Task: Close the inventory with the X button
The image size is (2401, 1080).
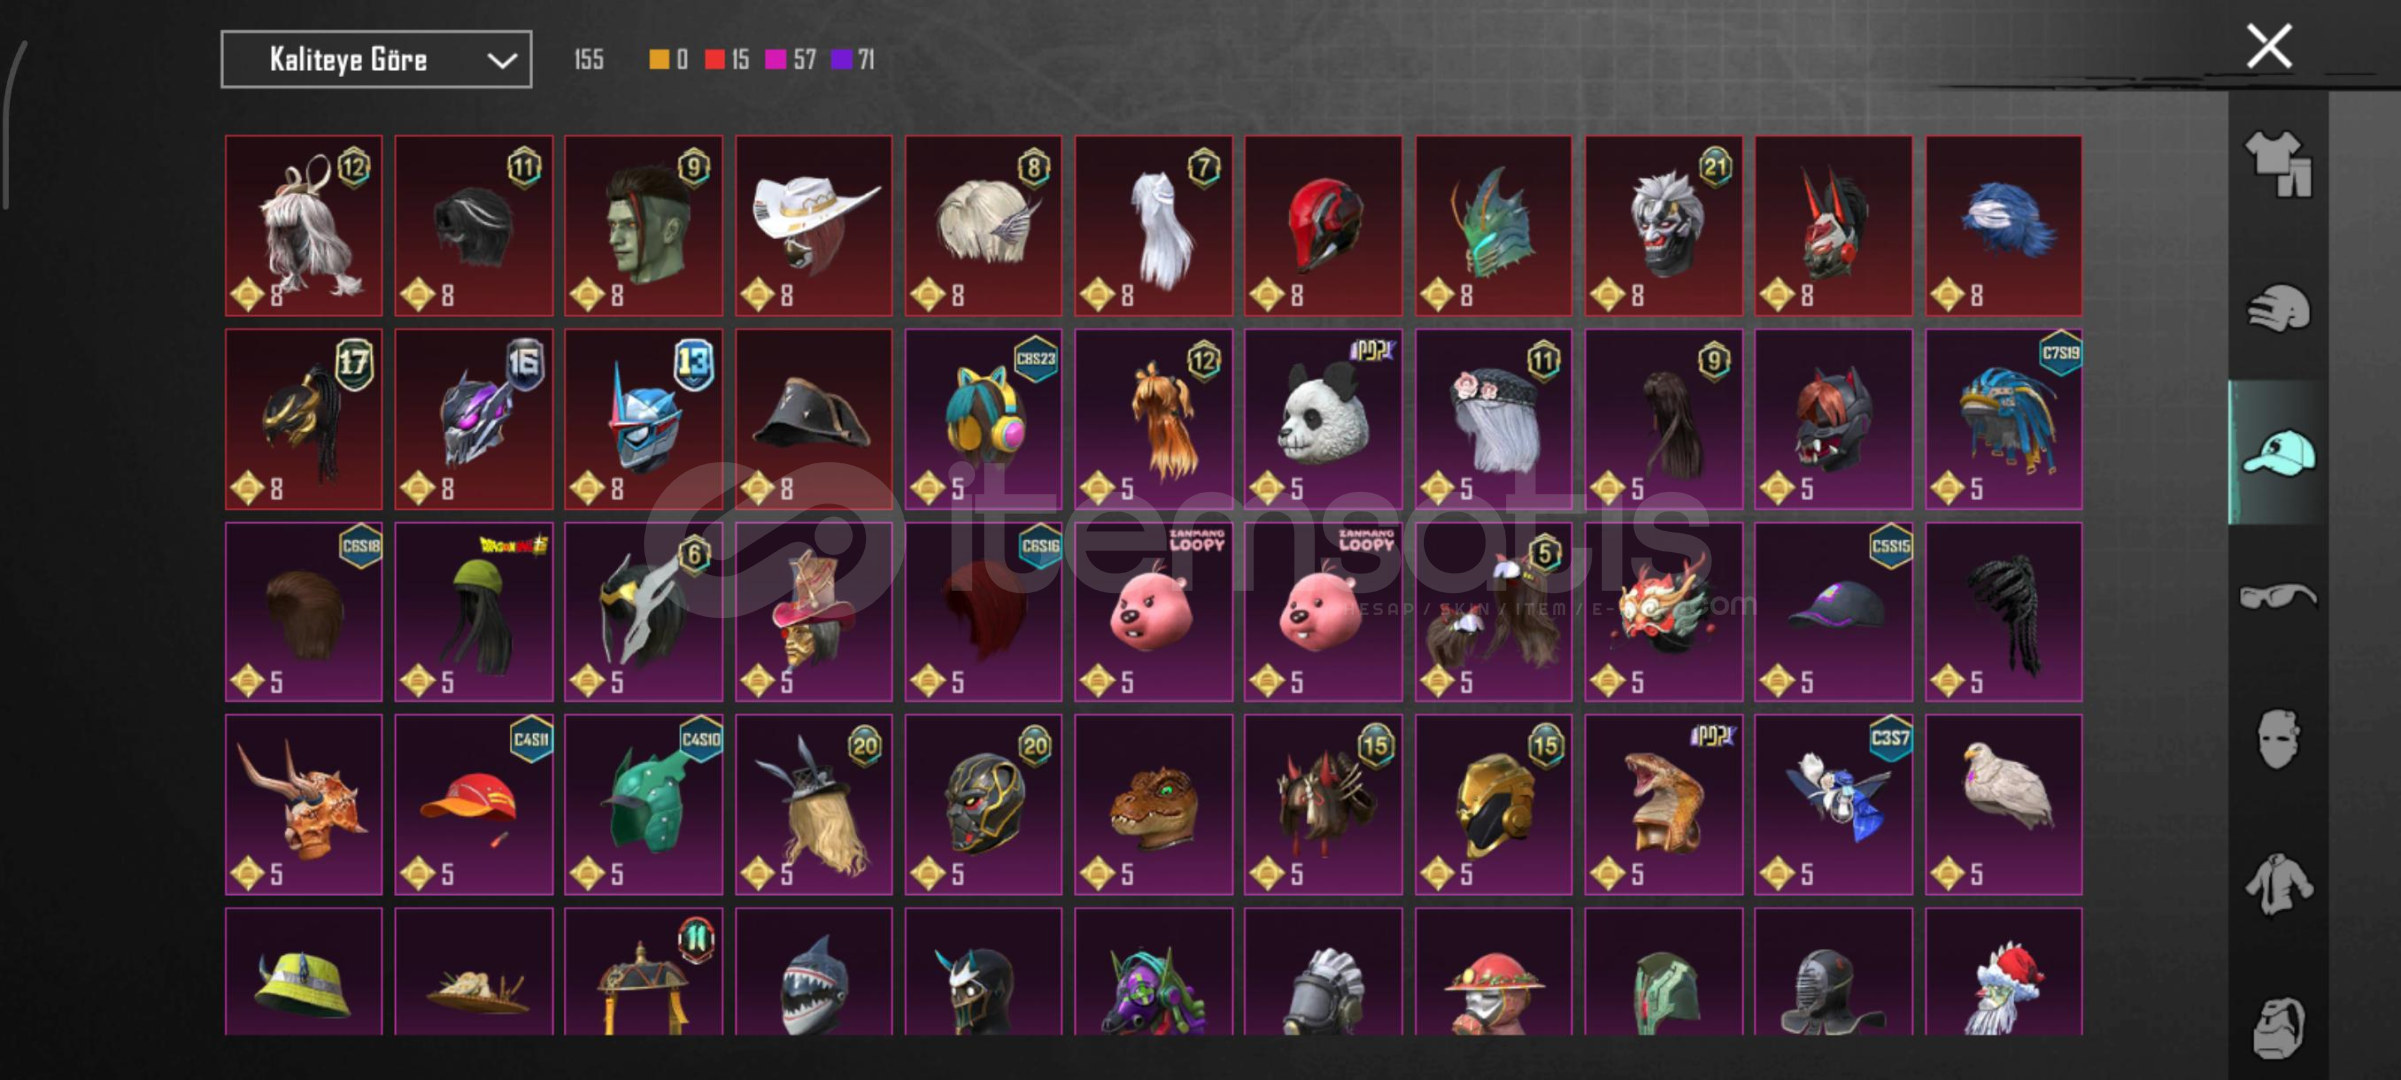Action: click(2269, 46)
